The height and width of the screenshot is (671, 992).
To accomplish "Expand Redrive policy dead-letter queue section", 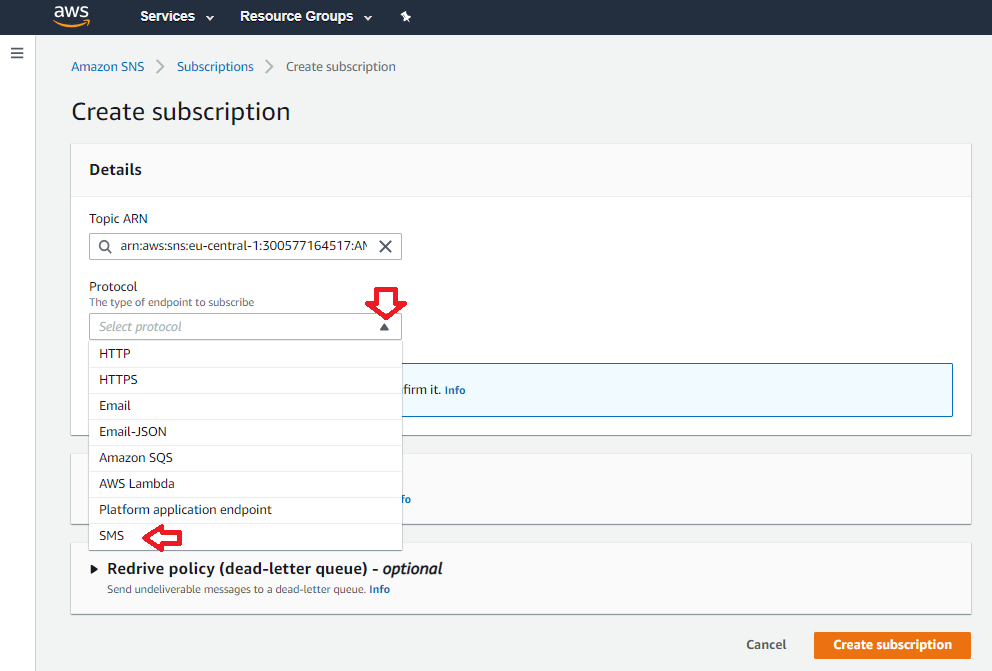I will click(95, 569).
